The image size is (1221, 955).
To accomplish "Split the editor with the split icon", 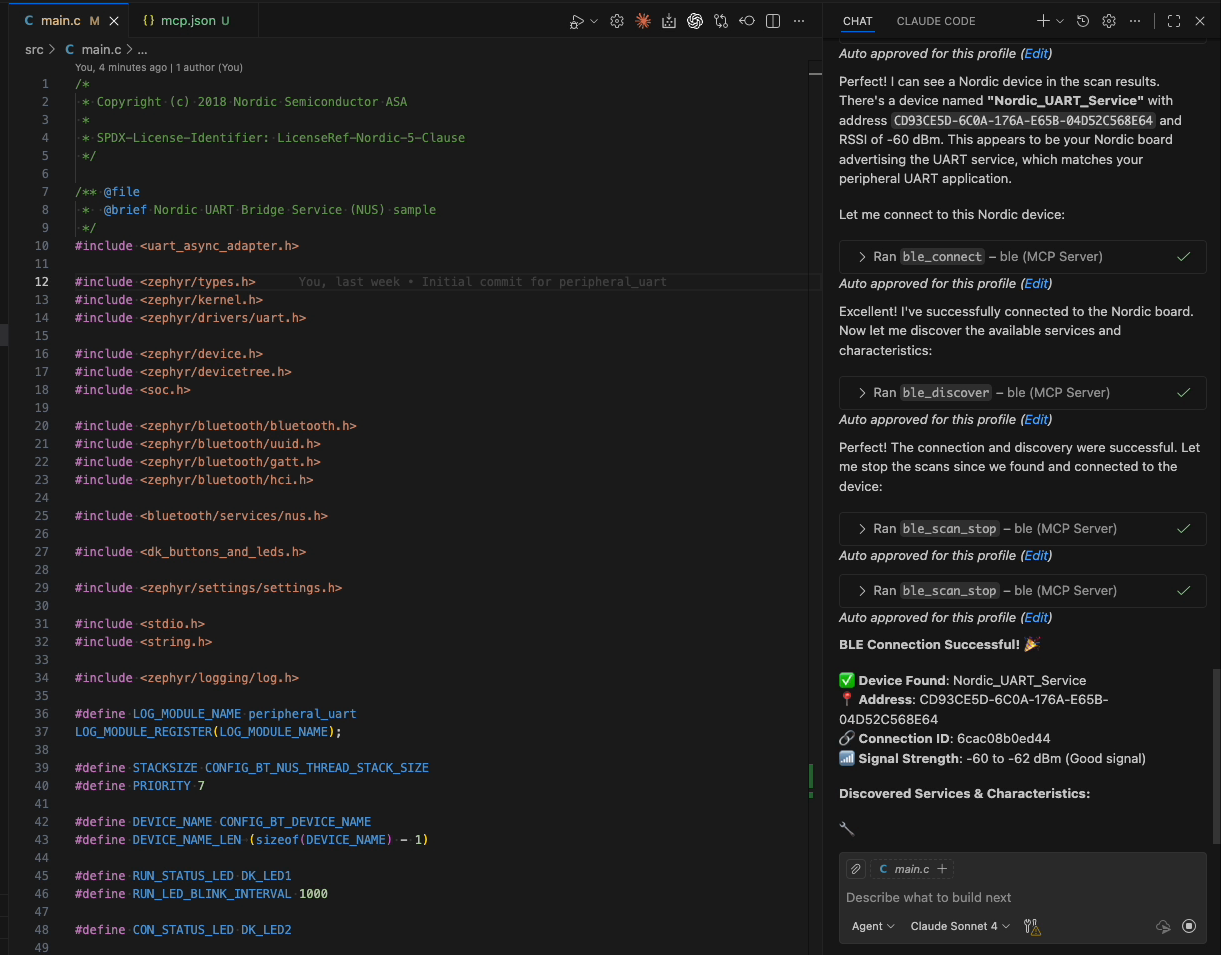I will coord(773,21).
